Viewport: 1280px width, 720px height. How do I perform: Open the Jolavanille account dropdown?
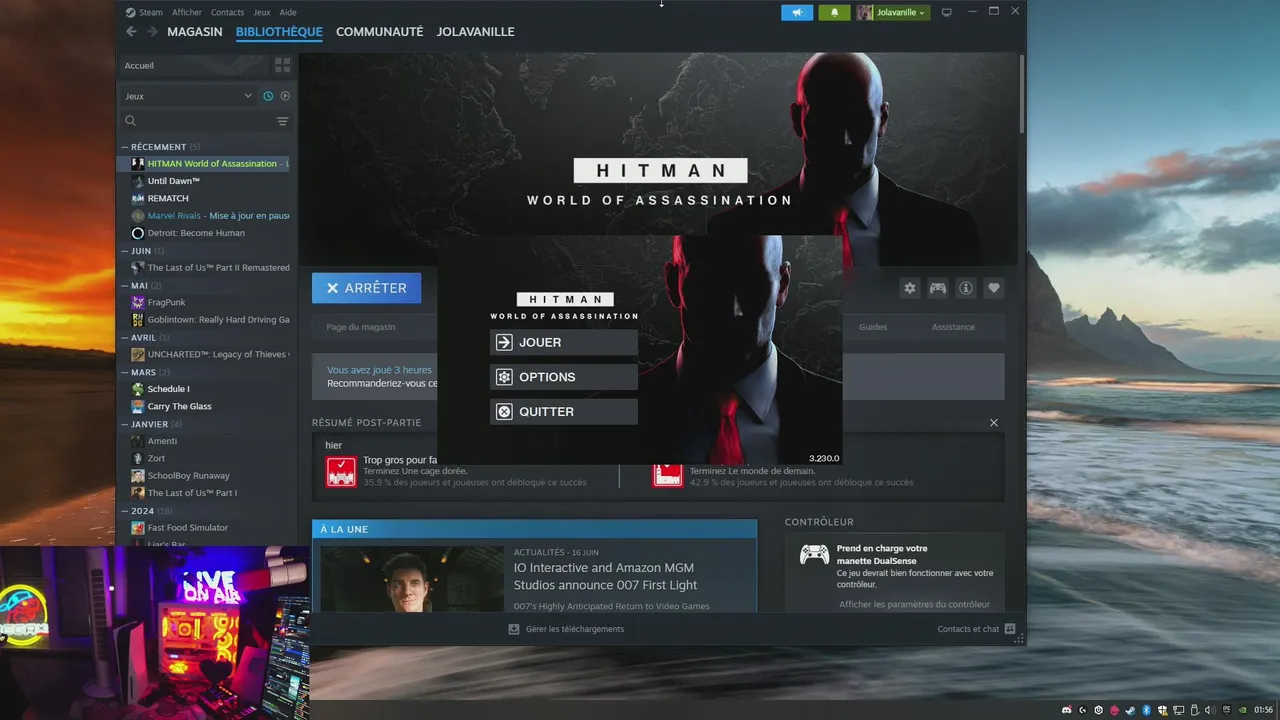point(892,12)
